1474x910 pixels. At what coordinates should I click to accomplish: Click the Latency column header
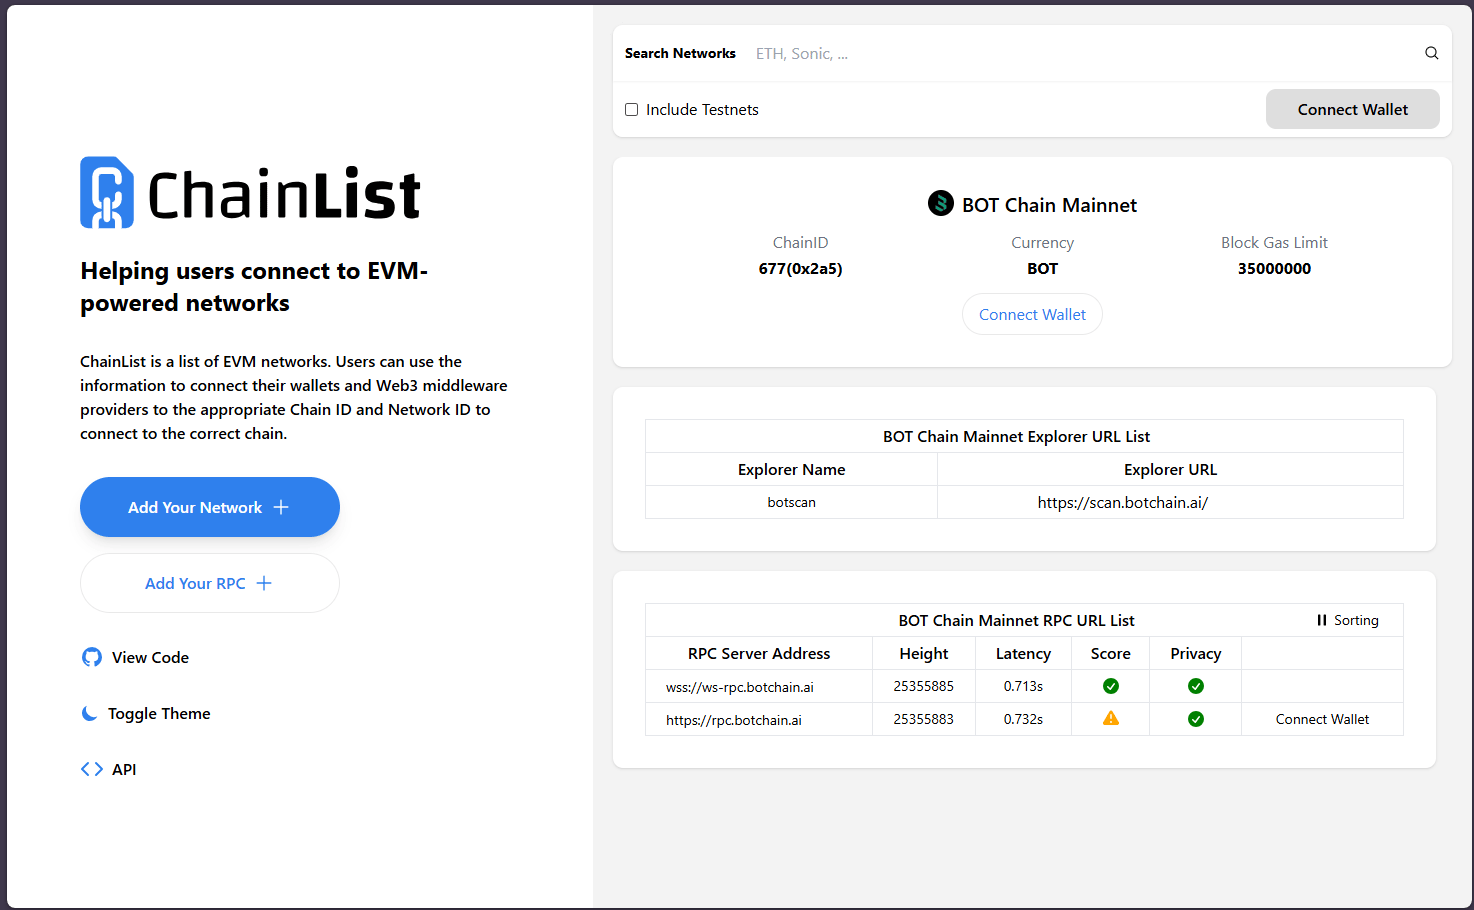click(1023, 653)
